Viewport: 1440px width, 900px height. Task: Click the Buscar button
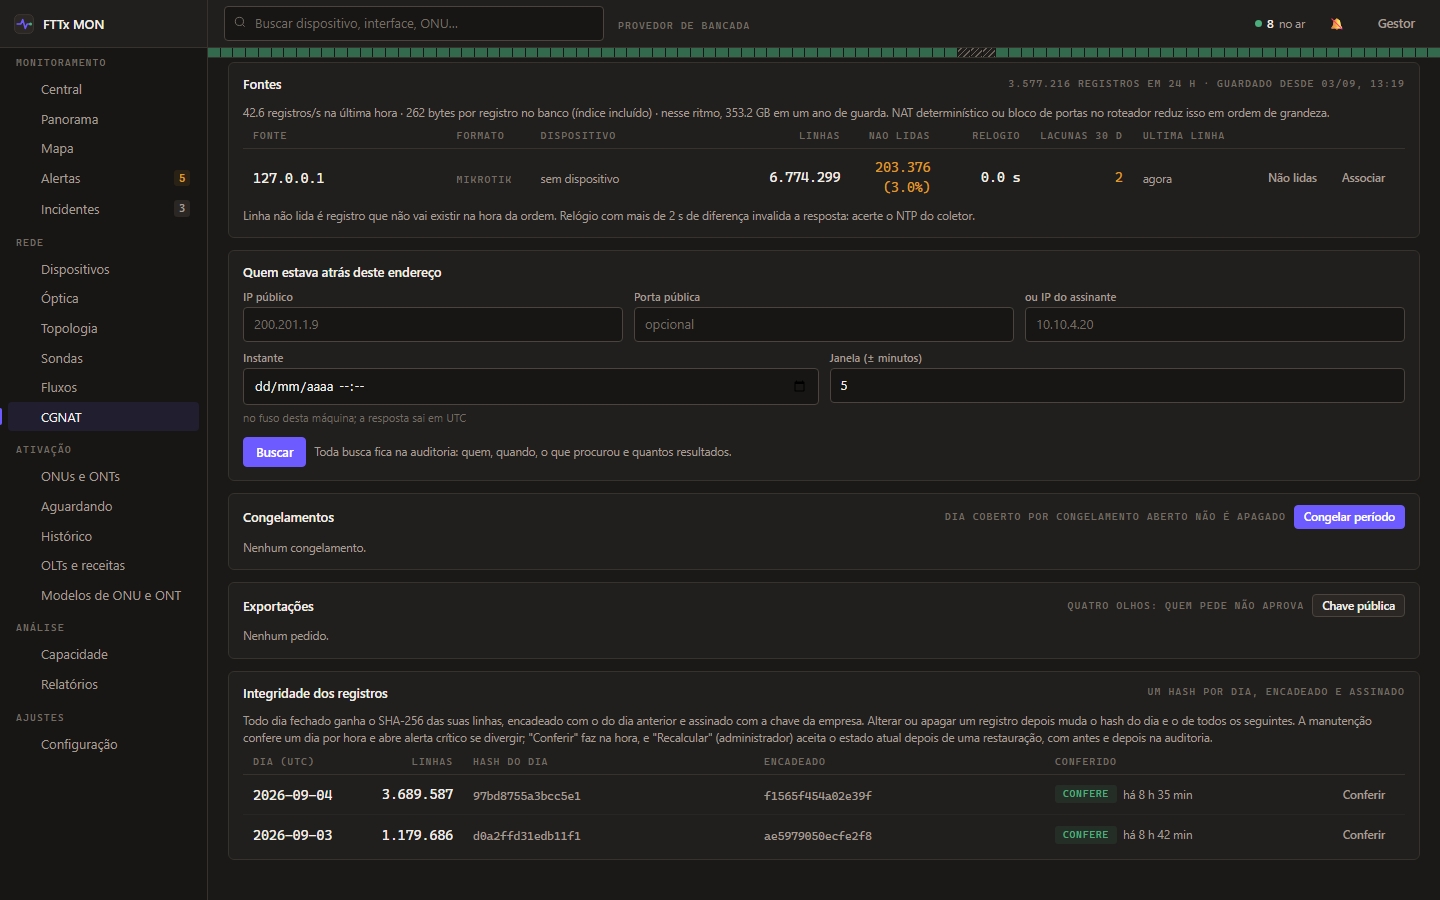point(274,452)
